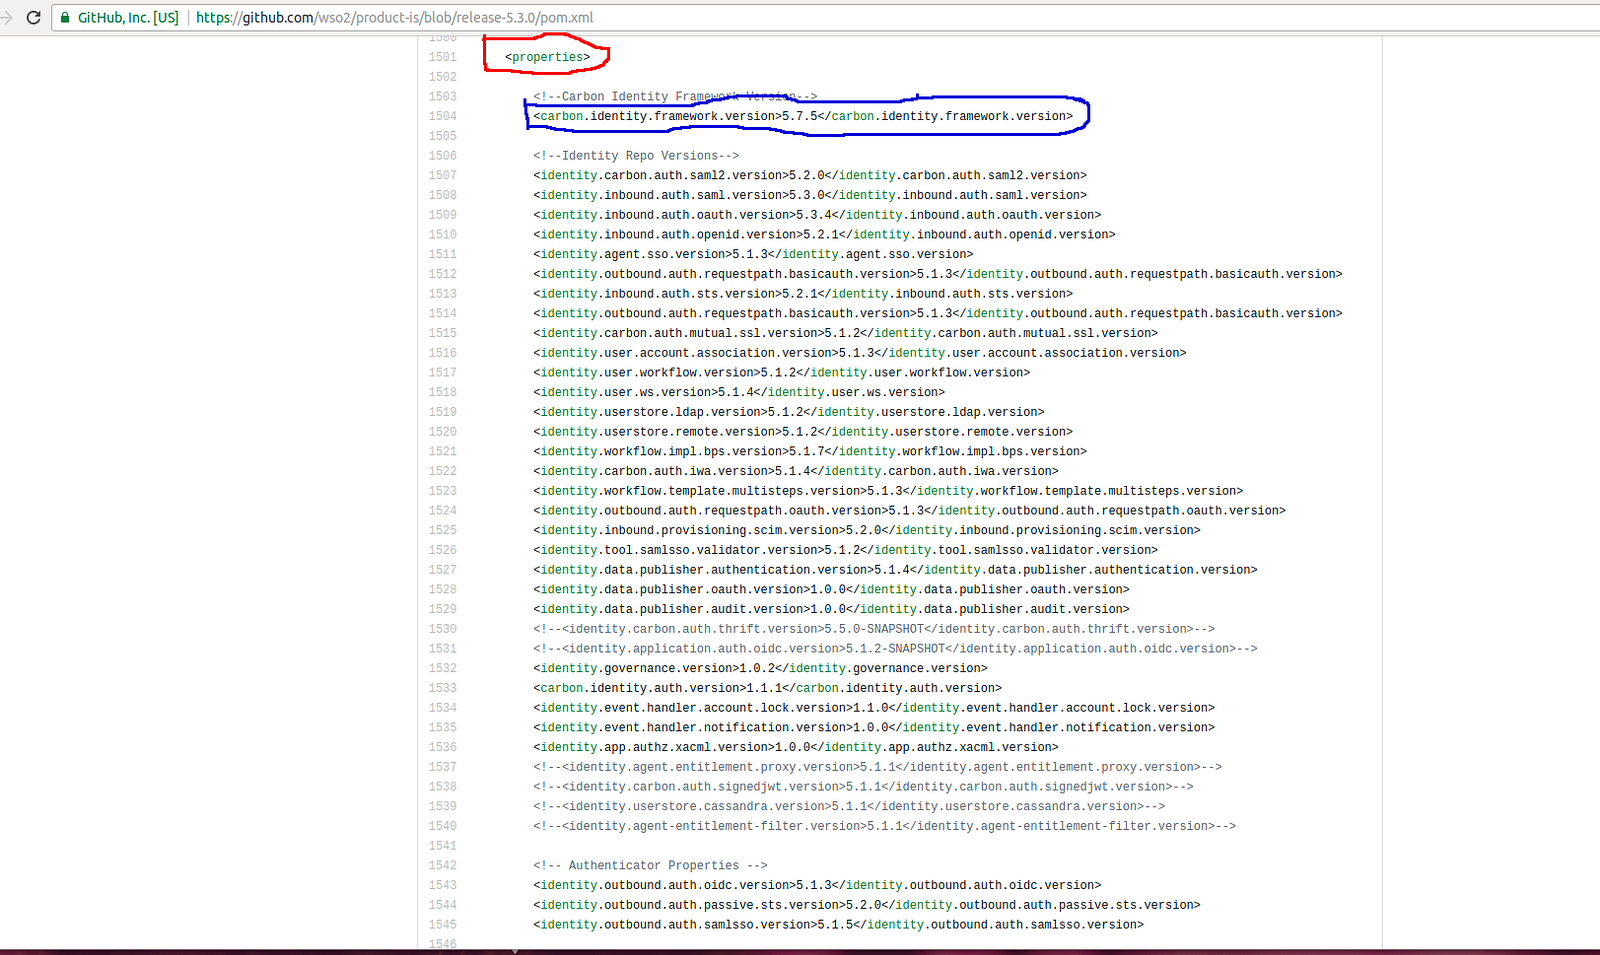
Task: Click the identity.outbound.auth.passive.sts.version line
Action: 867,906
